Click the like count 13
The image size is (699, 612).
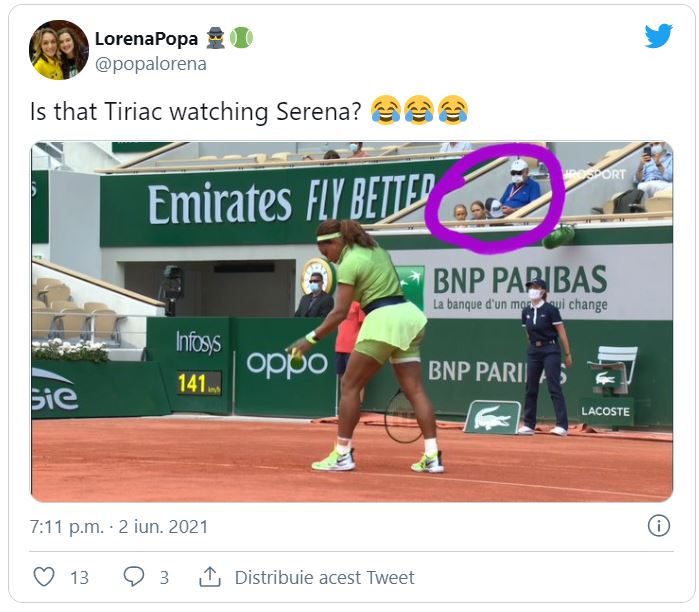click(x=79, y=578)
